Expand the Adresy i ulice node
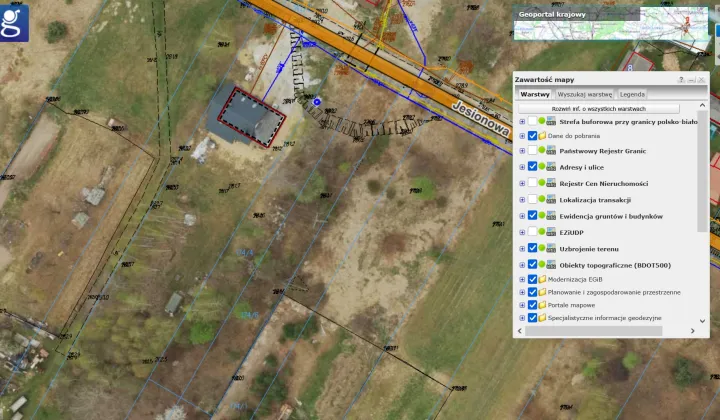This screenshot has width=720, height=420. pyautogui.click(x=522, y=167)
